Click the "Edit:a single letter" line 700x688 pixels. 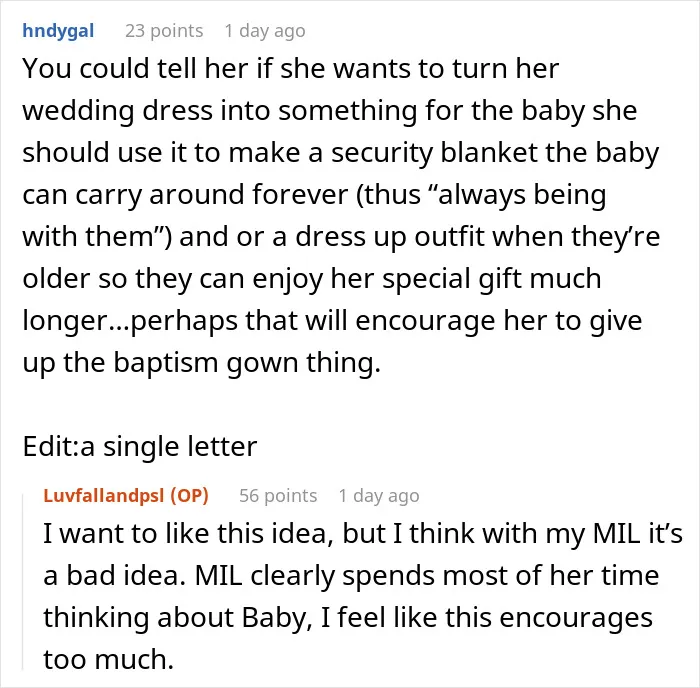click(140, 446)
